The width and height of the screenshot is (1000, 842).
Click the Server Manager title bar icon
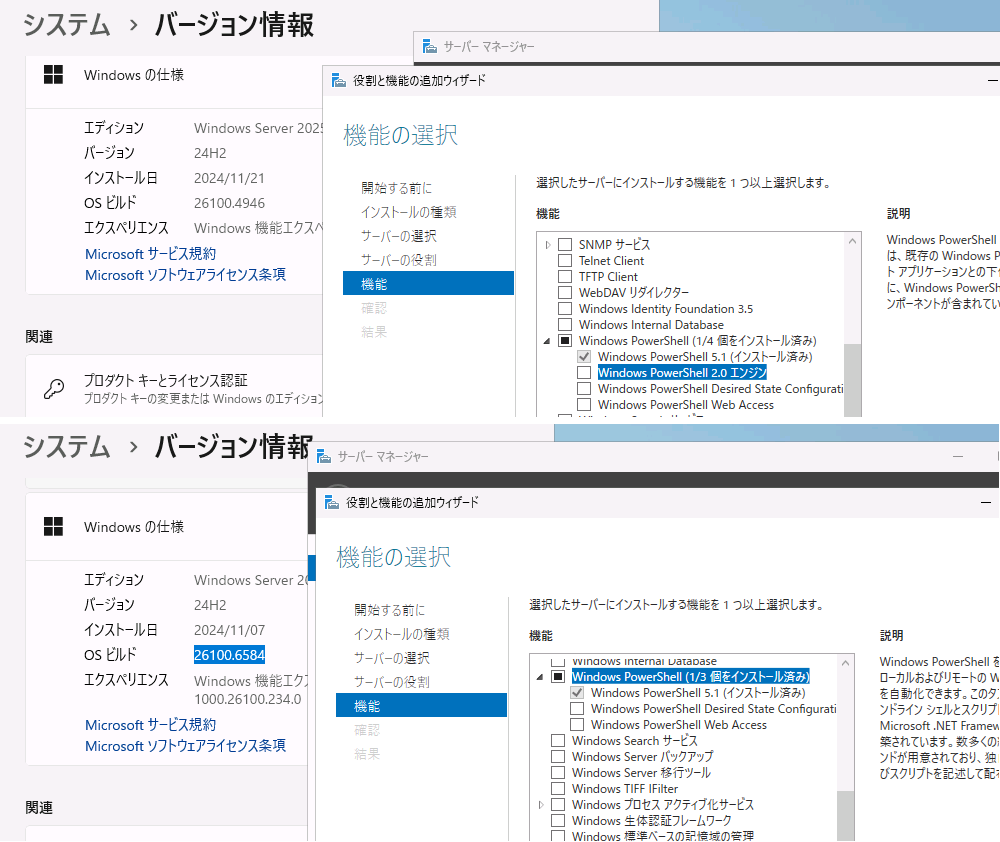point(429,47)
